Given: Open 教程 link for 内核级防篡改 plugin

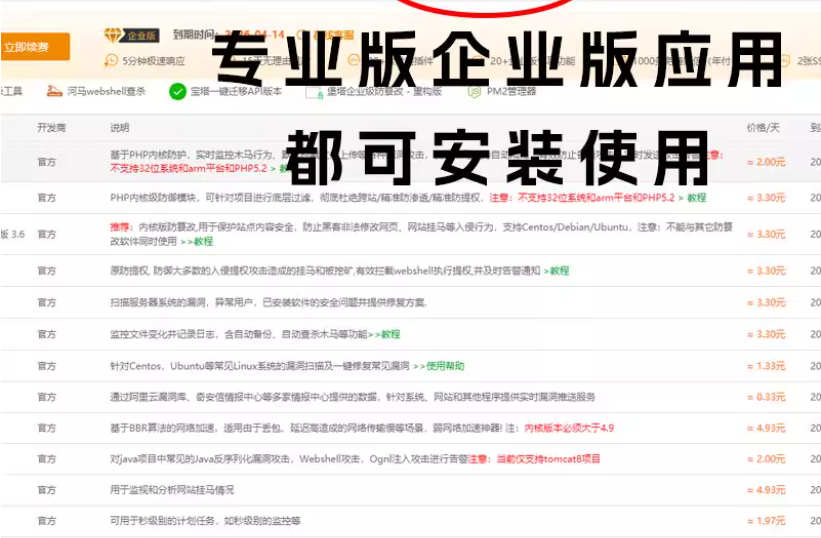Looking at the screenshot, I should 203,241.
